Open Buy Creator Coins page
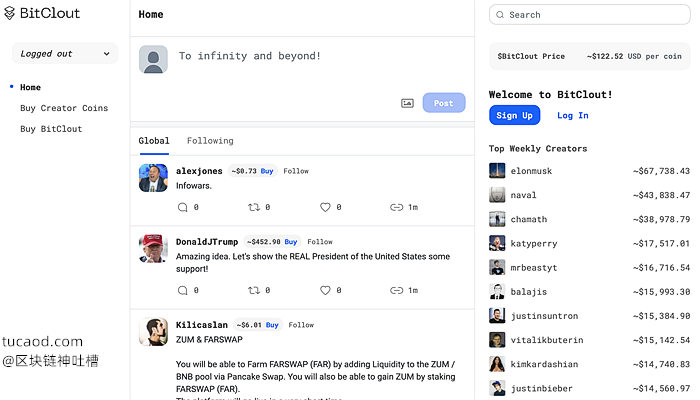Screen dimensions: 700x400 64,108
